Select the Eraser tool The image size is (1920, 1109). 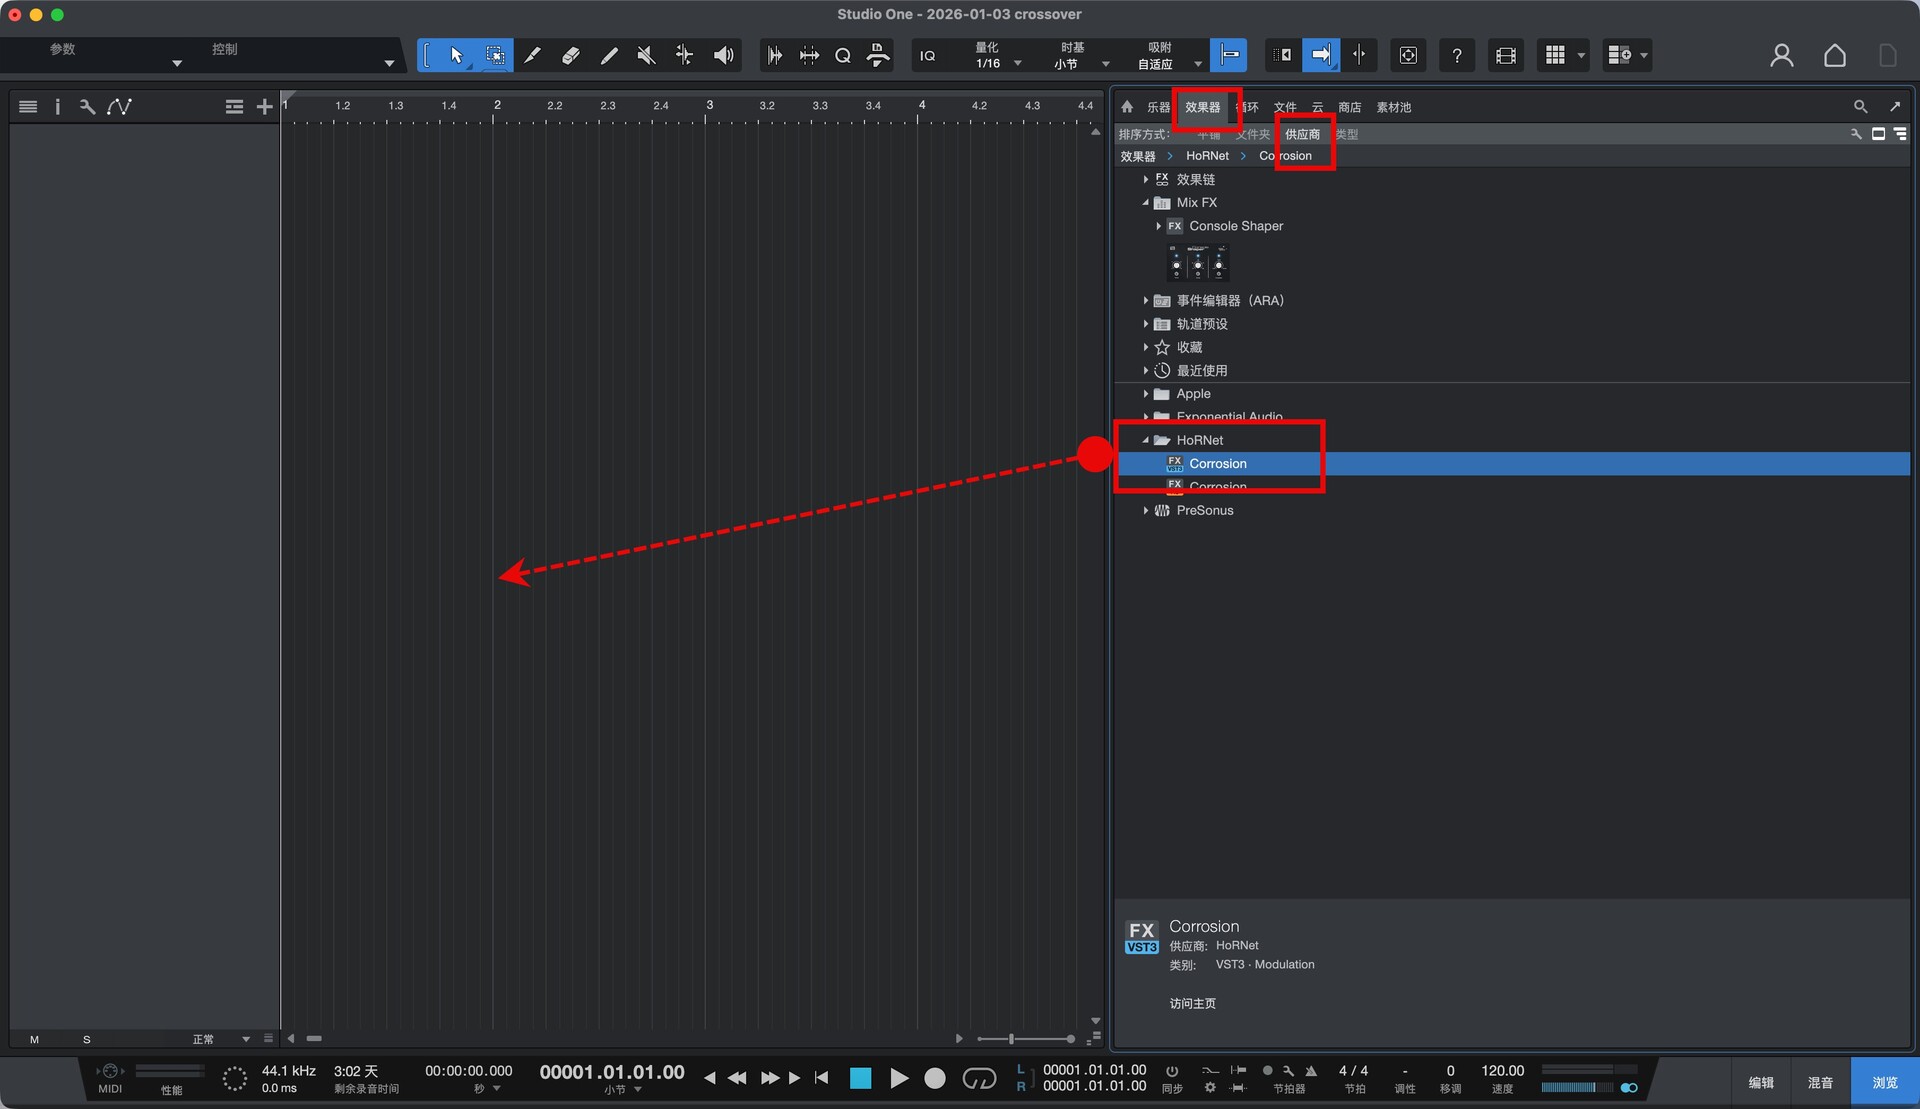tap(570, 55)
